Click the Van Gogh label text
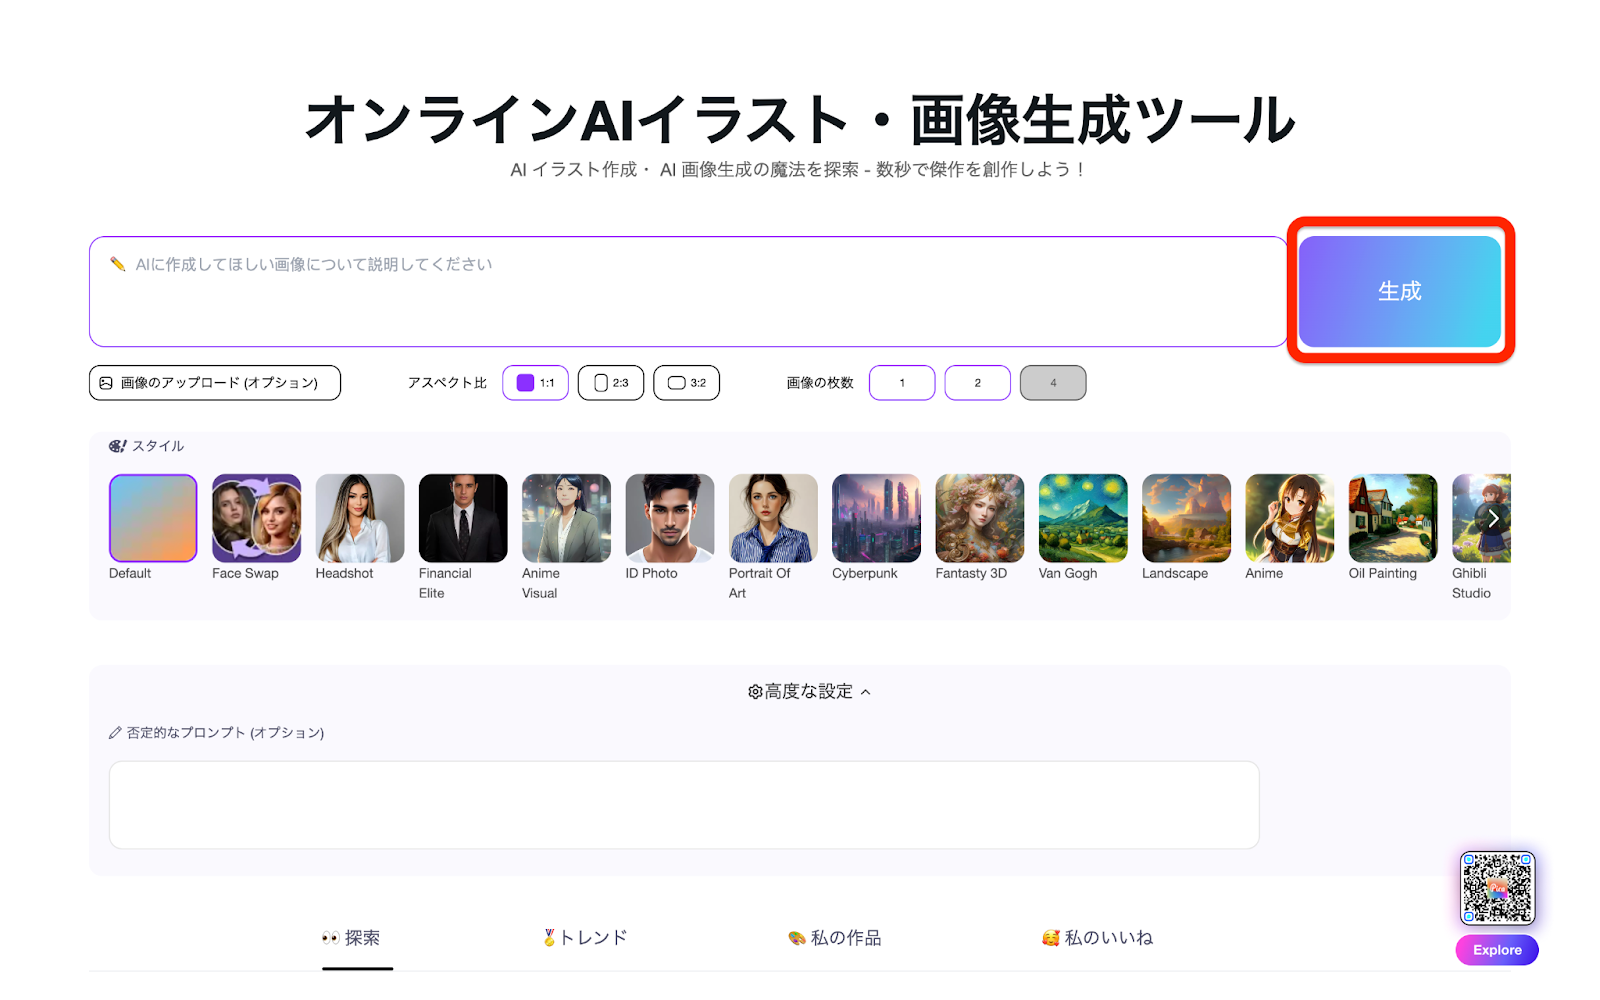The height and width of the screenshot is (1000, 1600). [x=1068, y=573]
